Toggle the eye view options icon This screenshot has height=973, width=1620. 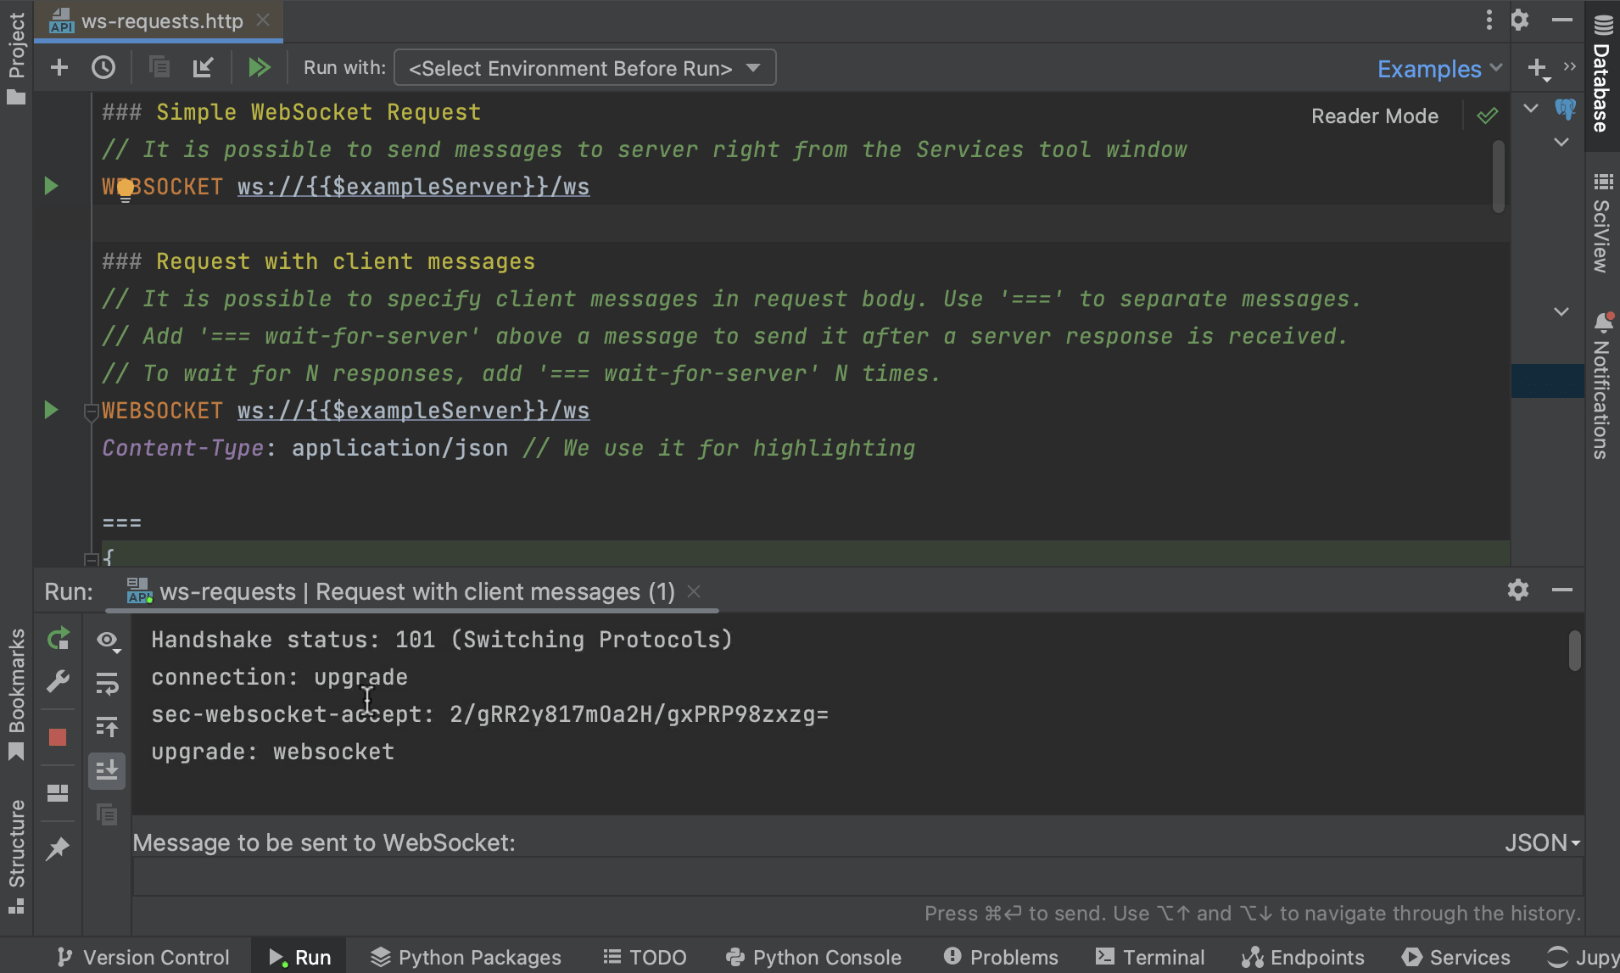coord(107,640)
